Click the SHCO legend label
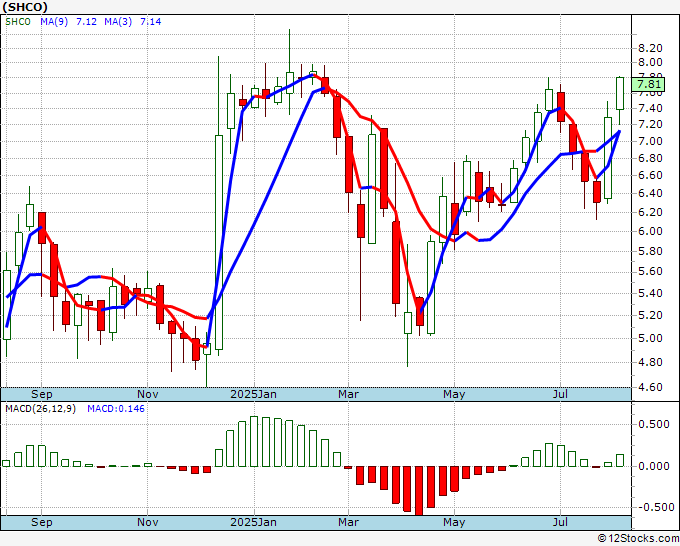The image size is (680, 546). pos(18,22)
